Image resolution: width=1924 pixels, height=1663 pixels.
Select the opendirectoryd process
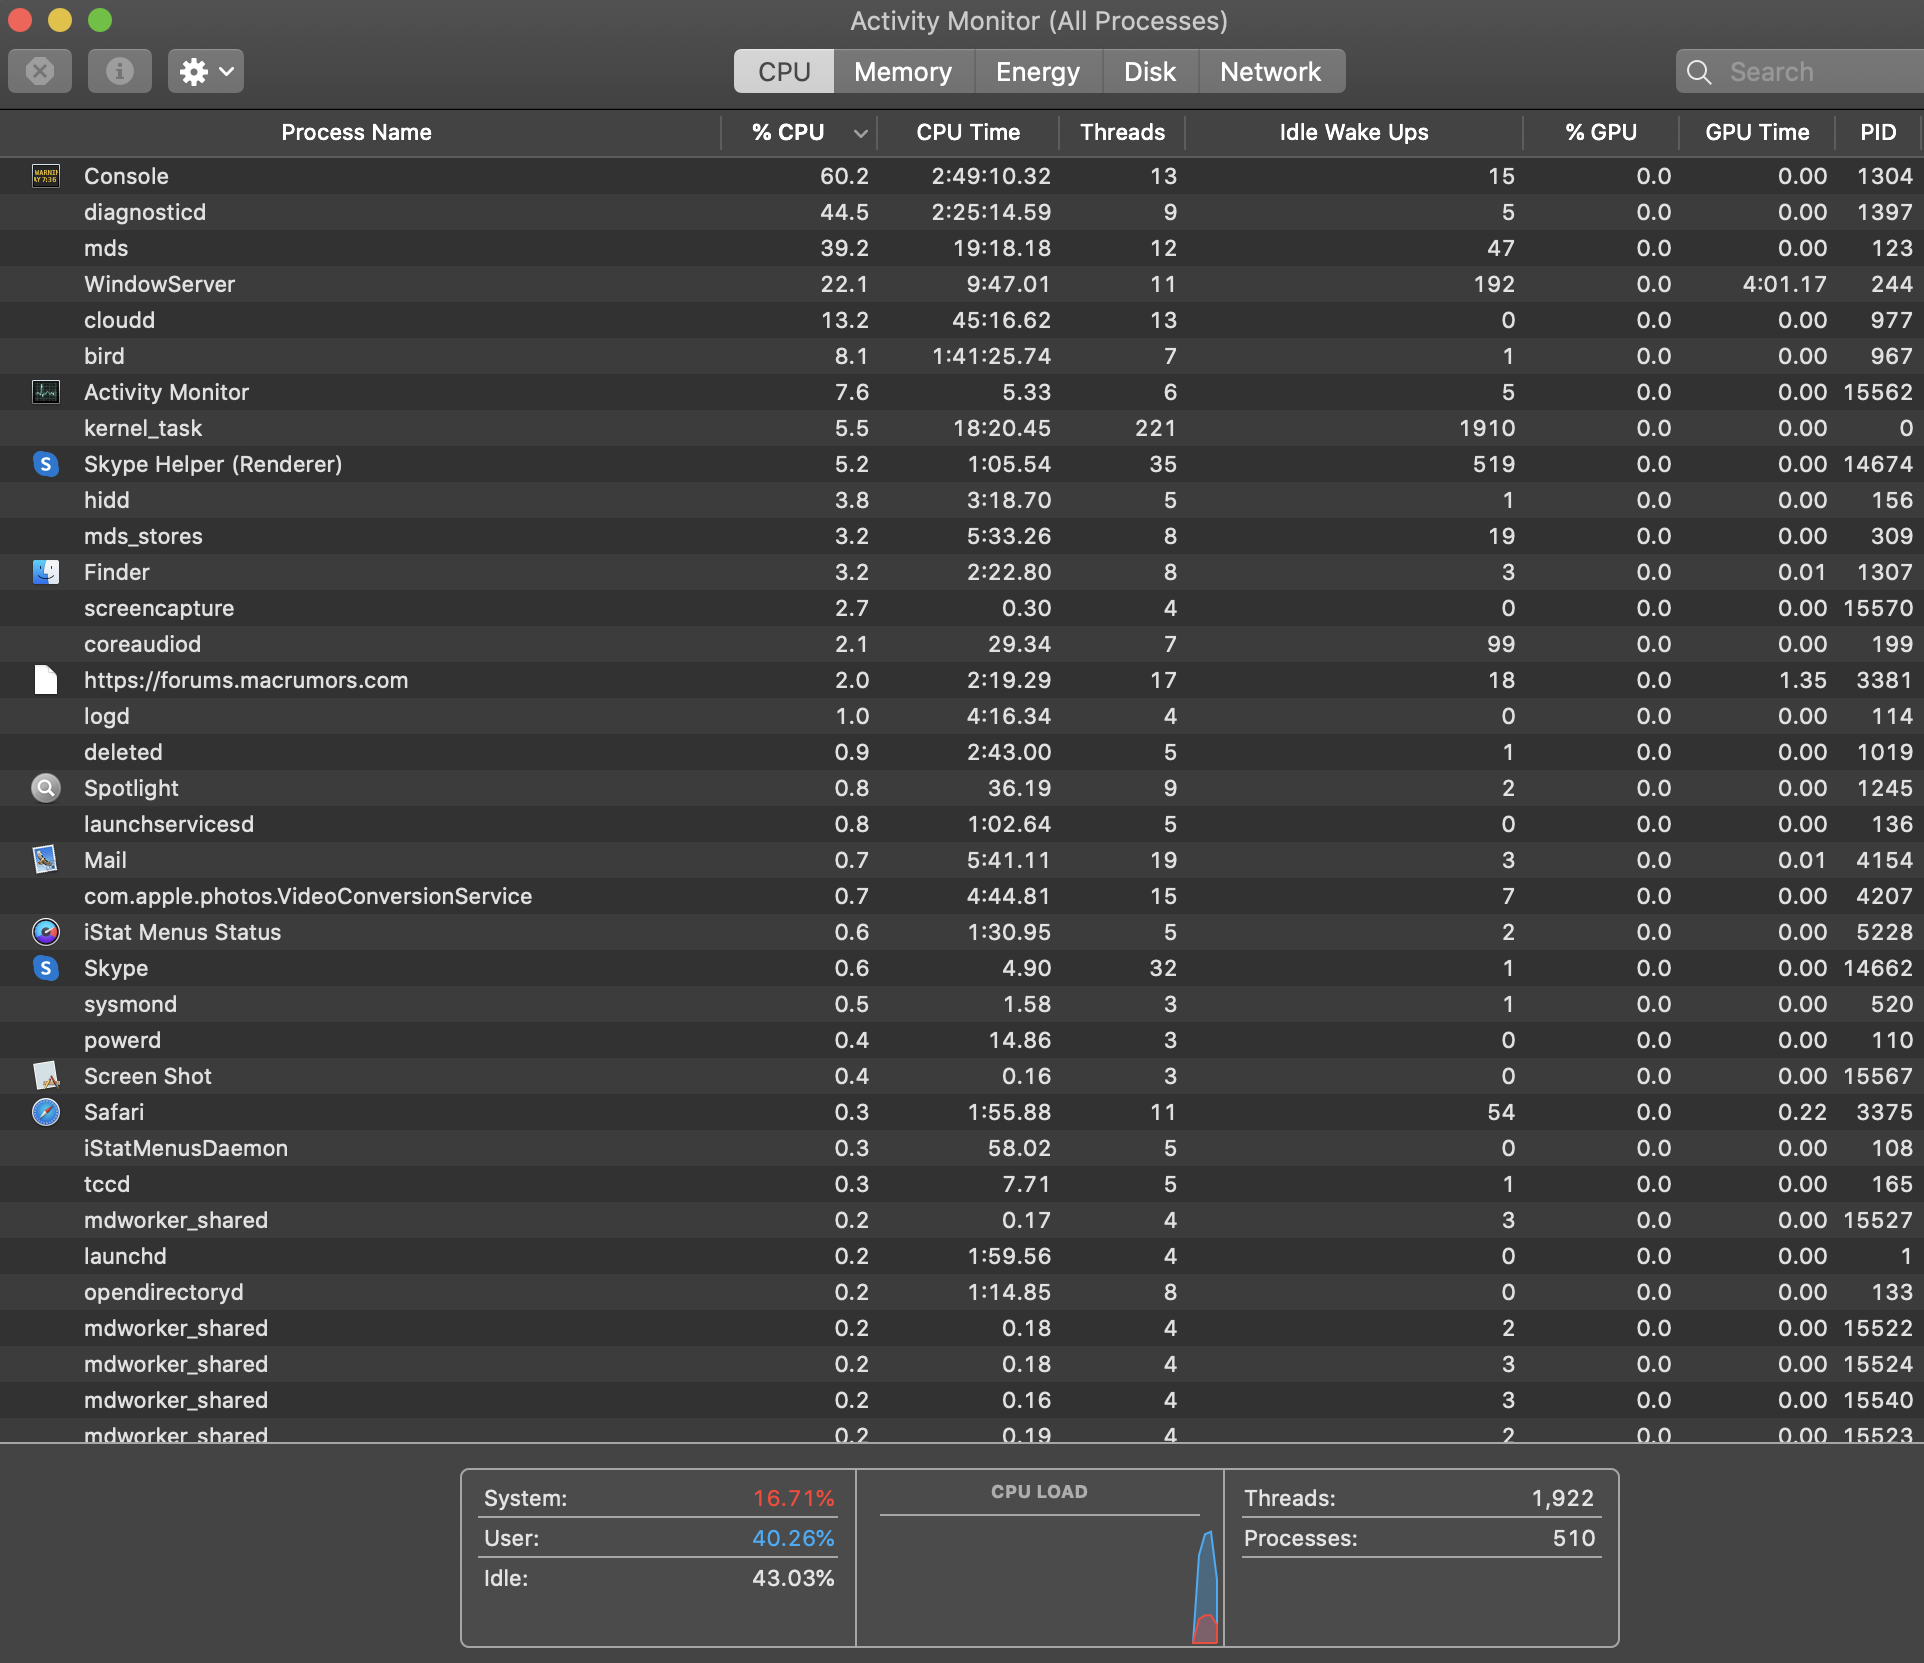click(962, 1292)
